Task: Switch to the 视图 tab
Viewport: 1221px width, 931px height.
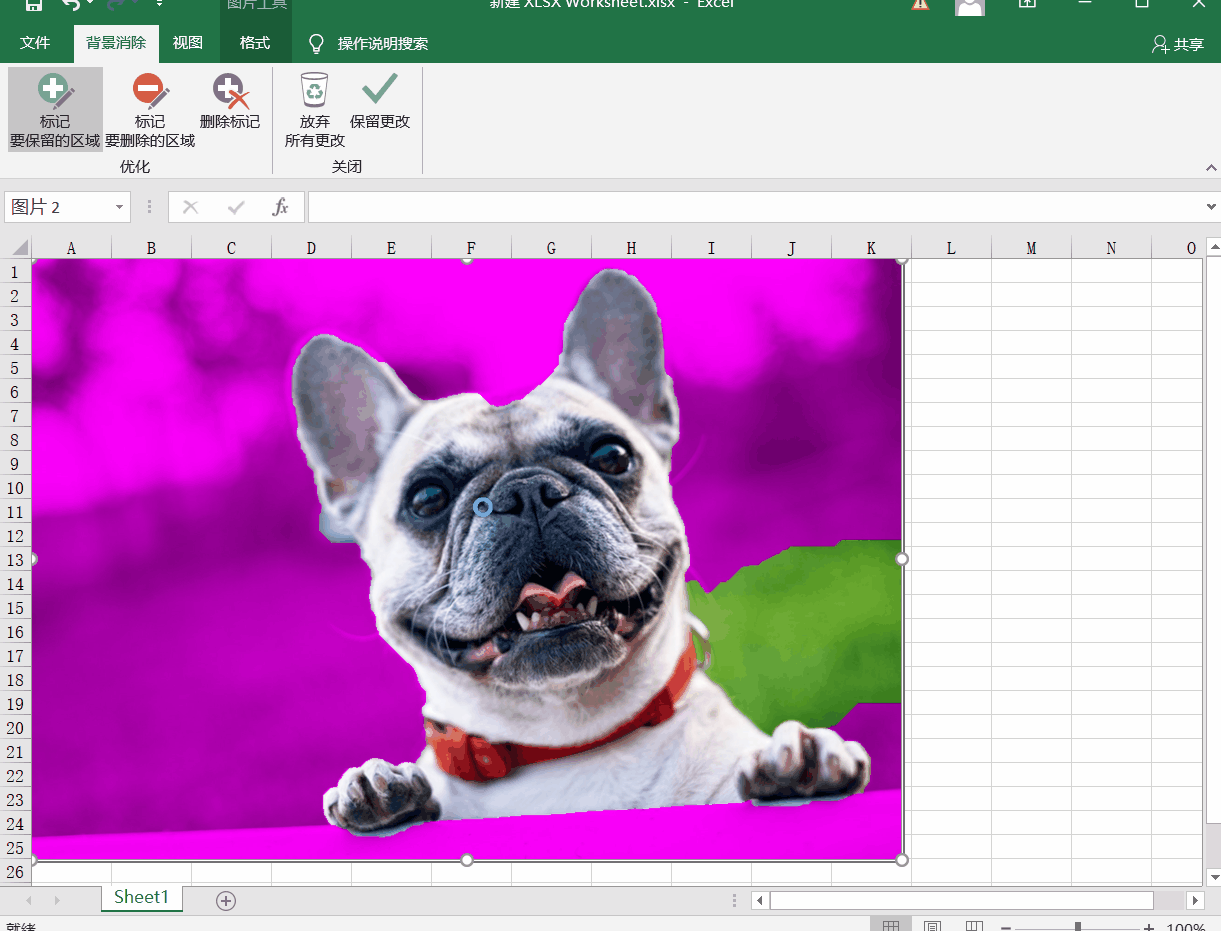Action: [188, 43]
